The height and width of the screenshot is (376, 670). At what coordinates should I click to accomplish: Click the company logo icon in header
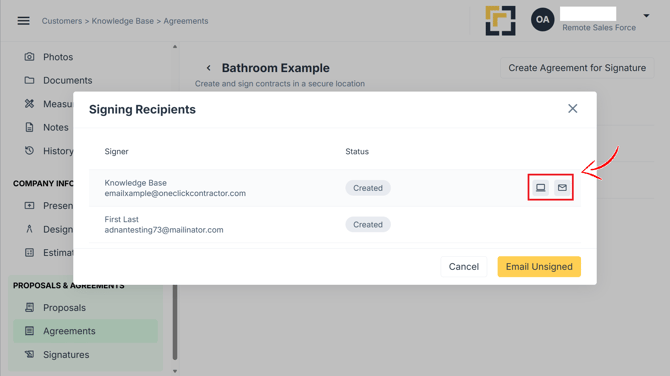tap(500, 21)
